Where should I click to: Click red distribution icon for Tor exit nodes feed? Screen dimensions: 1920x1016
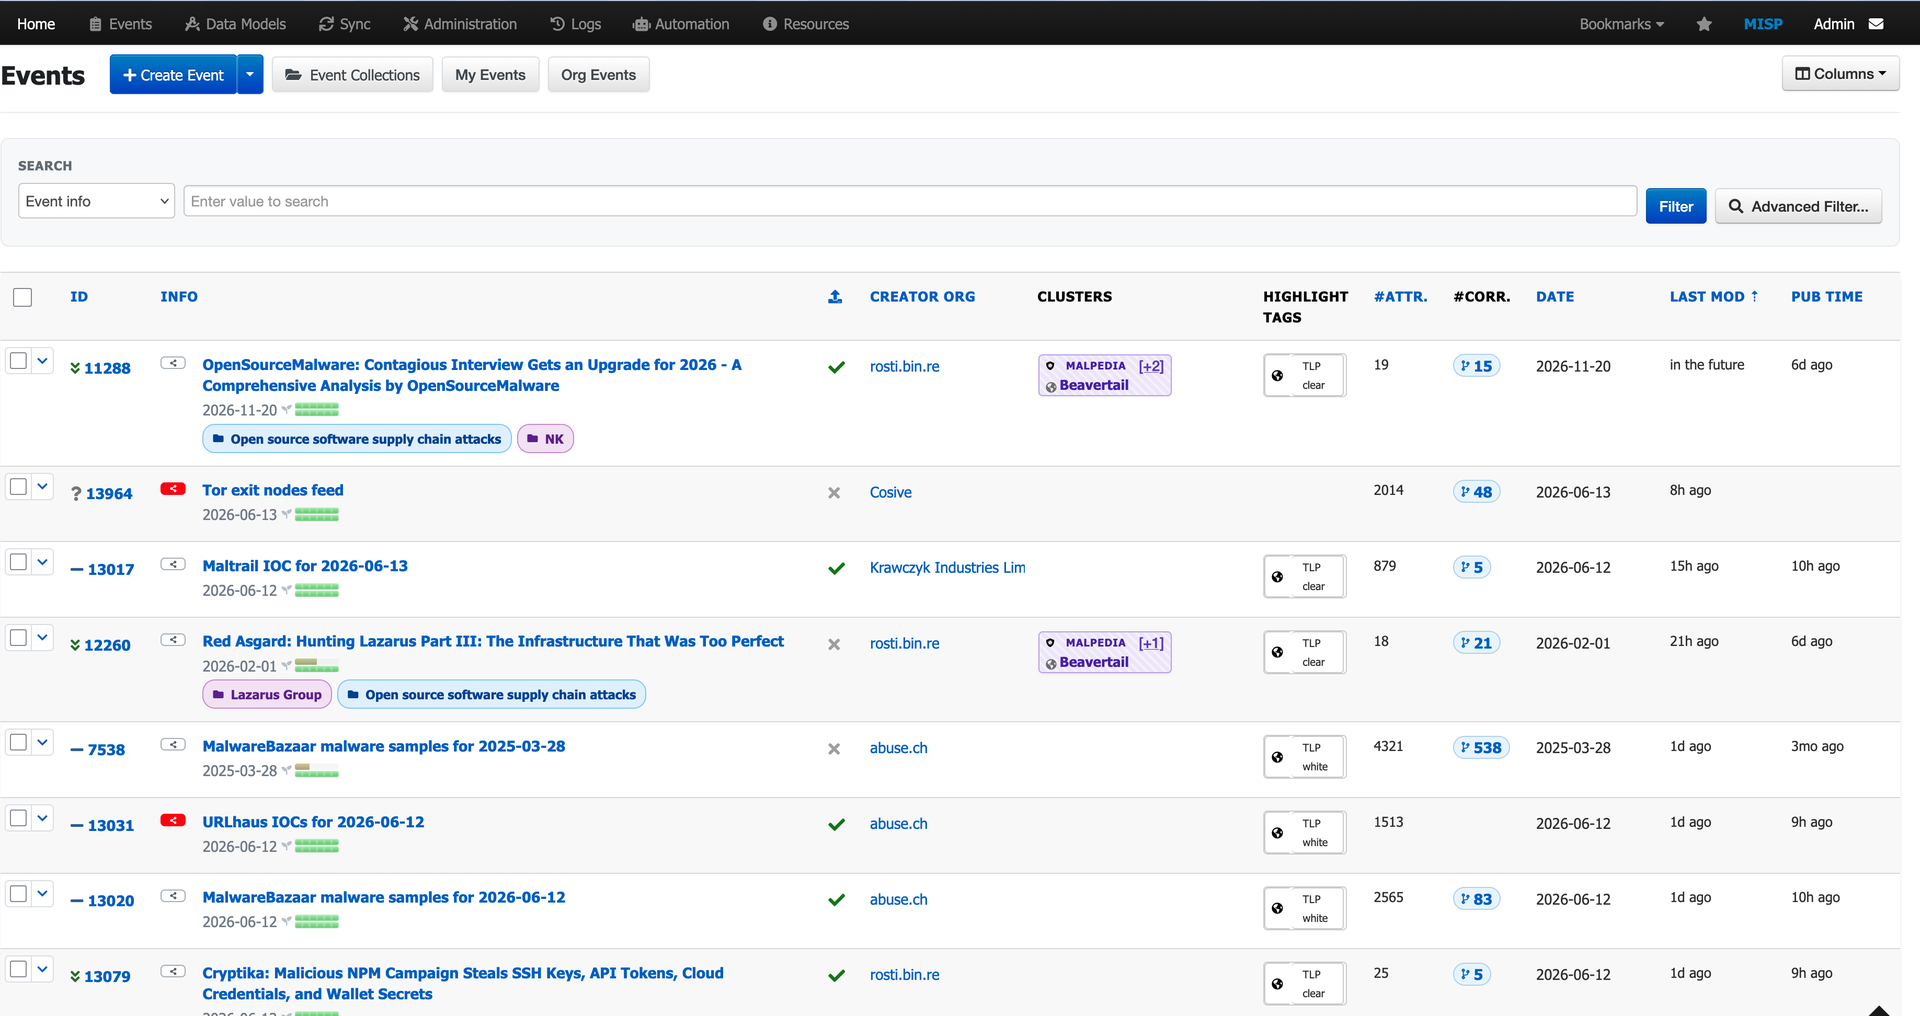click(x=173, y=489)
